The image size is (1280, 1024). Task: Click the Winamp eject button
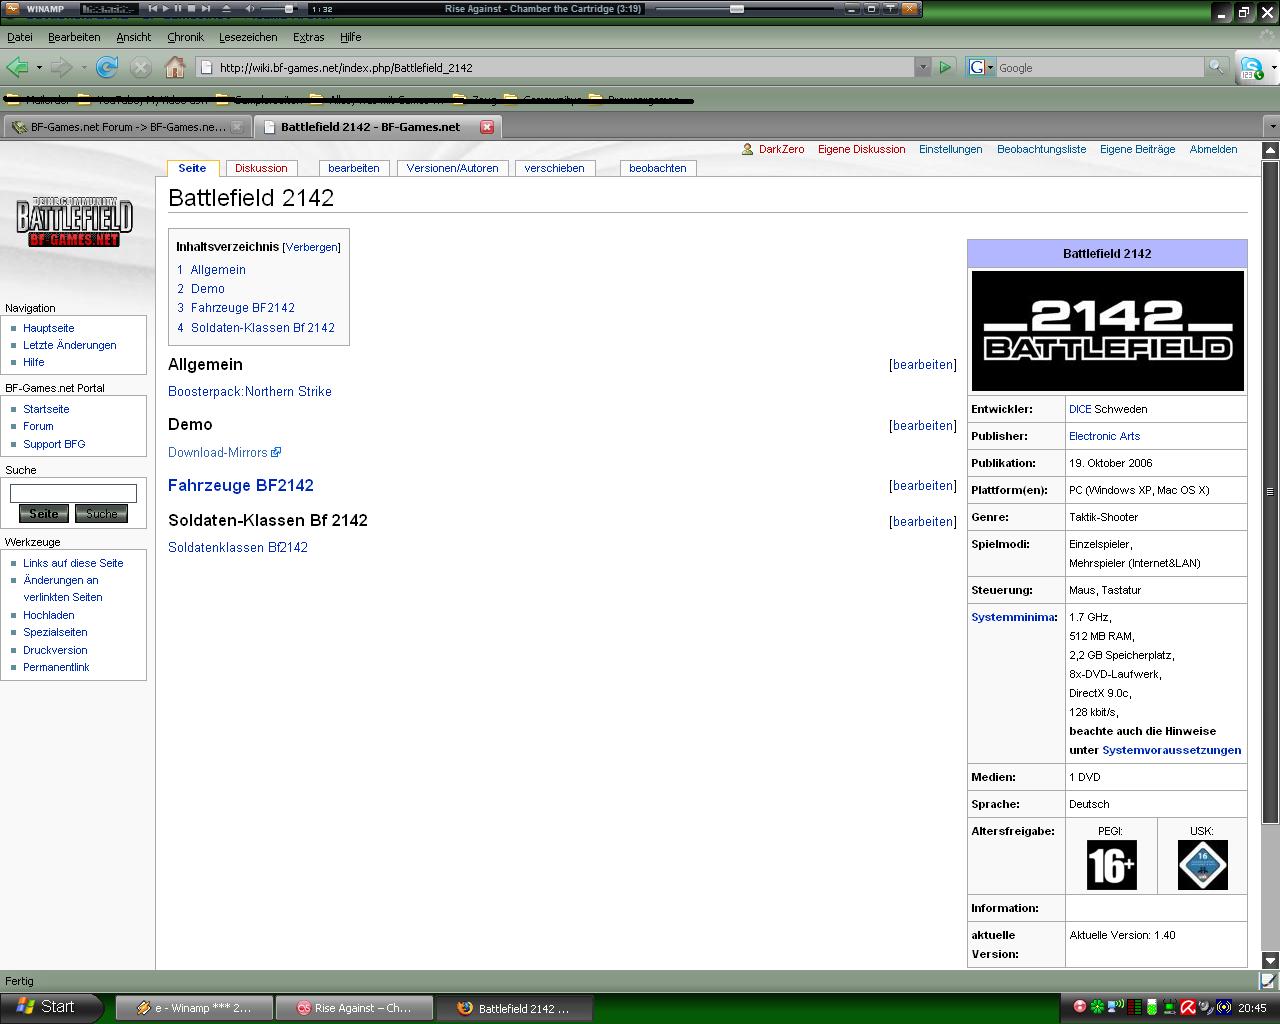pyautogui.click(x=226, y=8)
